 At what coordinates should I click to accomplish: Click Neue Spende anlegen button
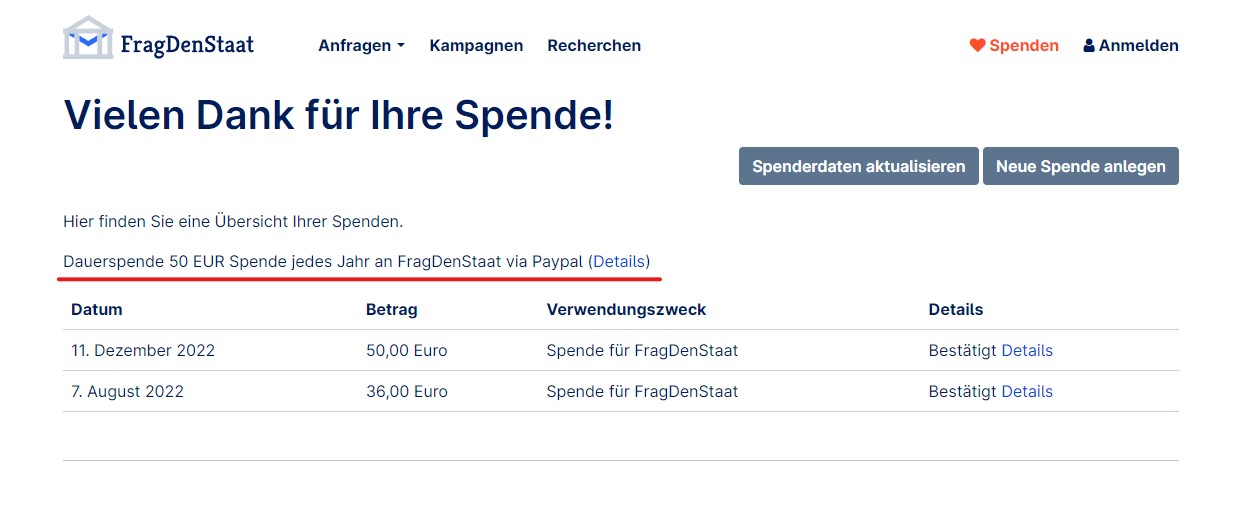pos(1080,166)
